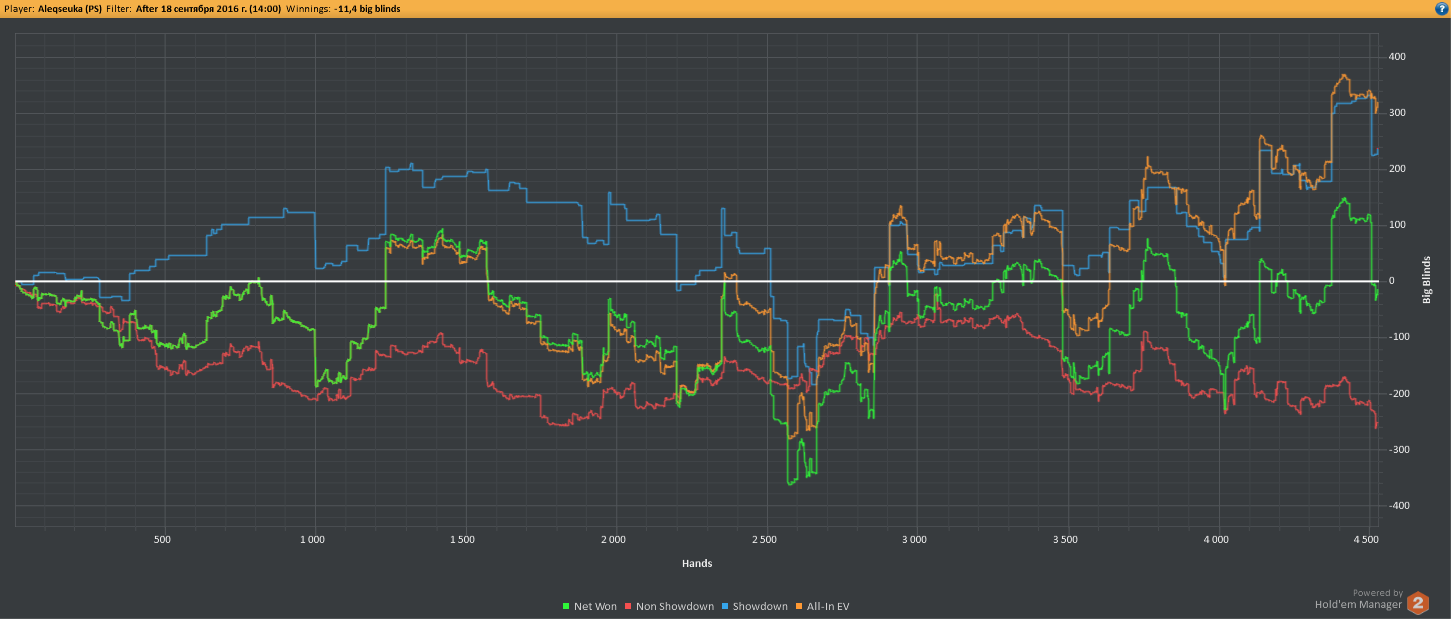The image size is (1451, 619).
Task: Click the Big Blinds axis title
Action: tap(1427, 280)
